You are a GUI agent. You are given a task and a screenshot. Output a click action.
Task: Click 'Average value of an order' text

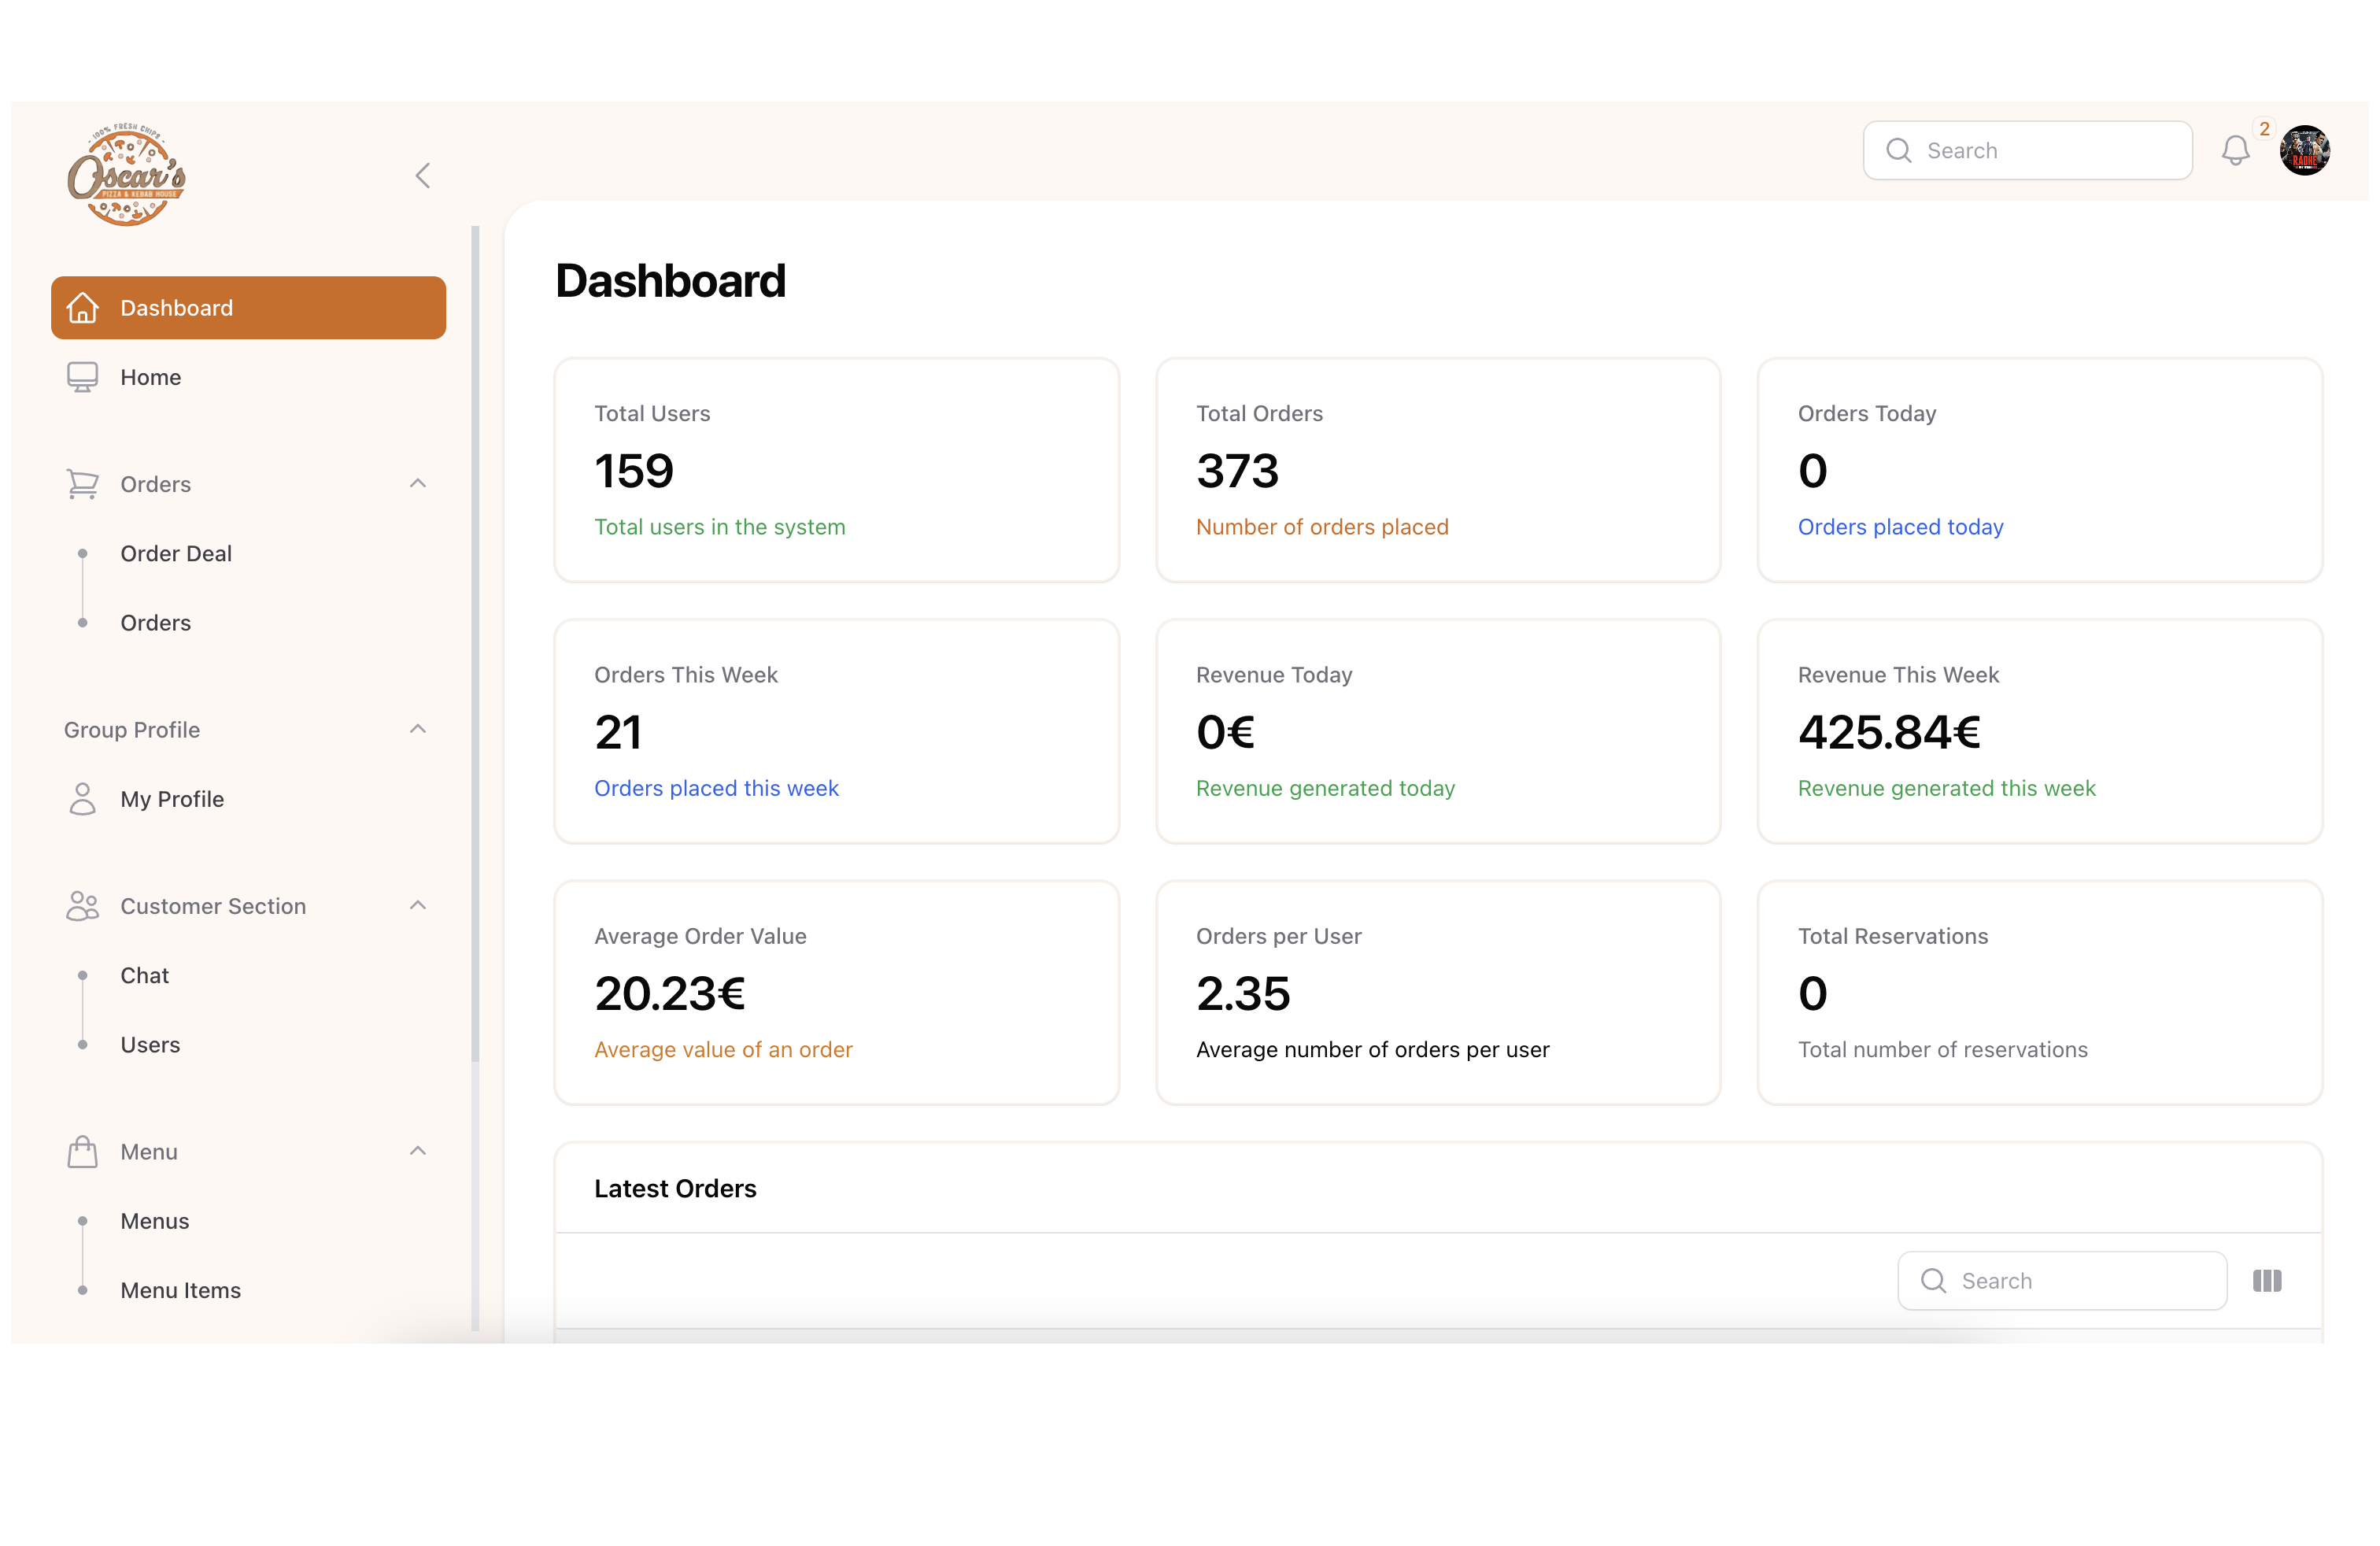(723, 1050)
